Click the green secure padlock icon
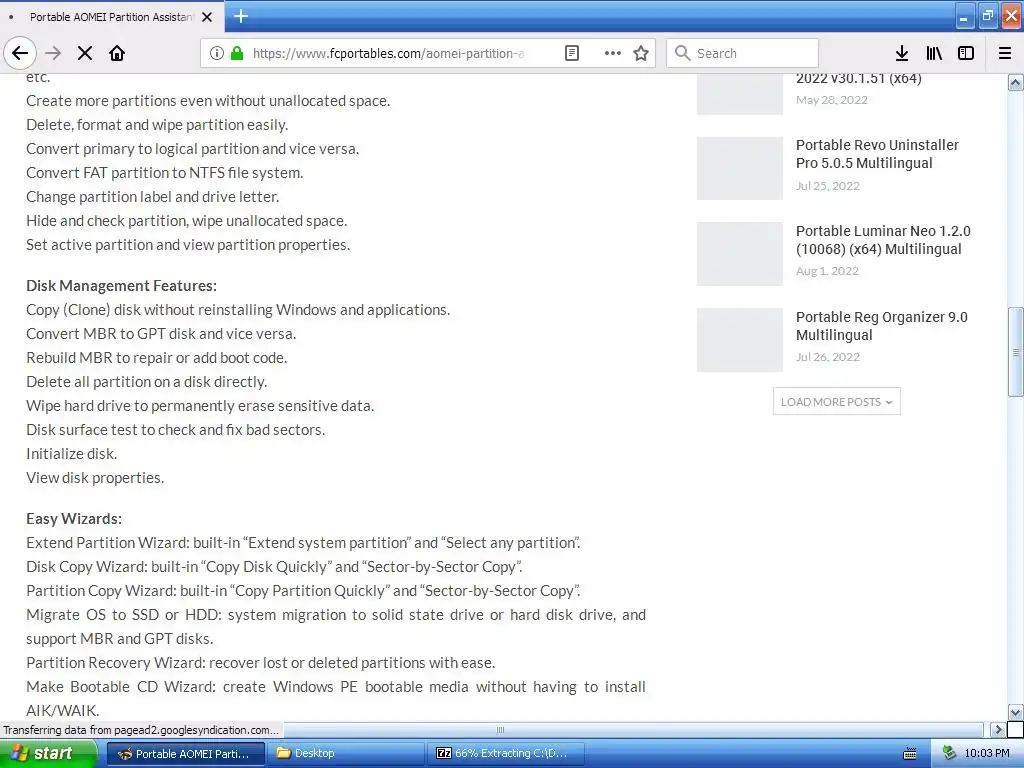Viewport: 1024px width, 768px height. click(237, 53)
